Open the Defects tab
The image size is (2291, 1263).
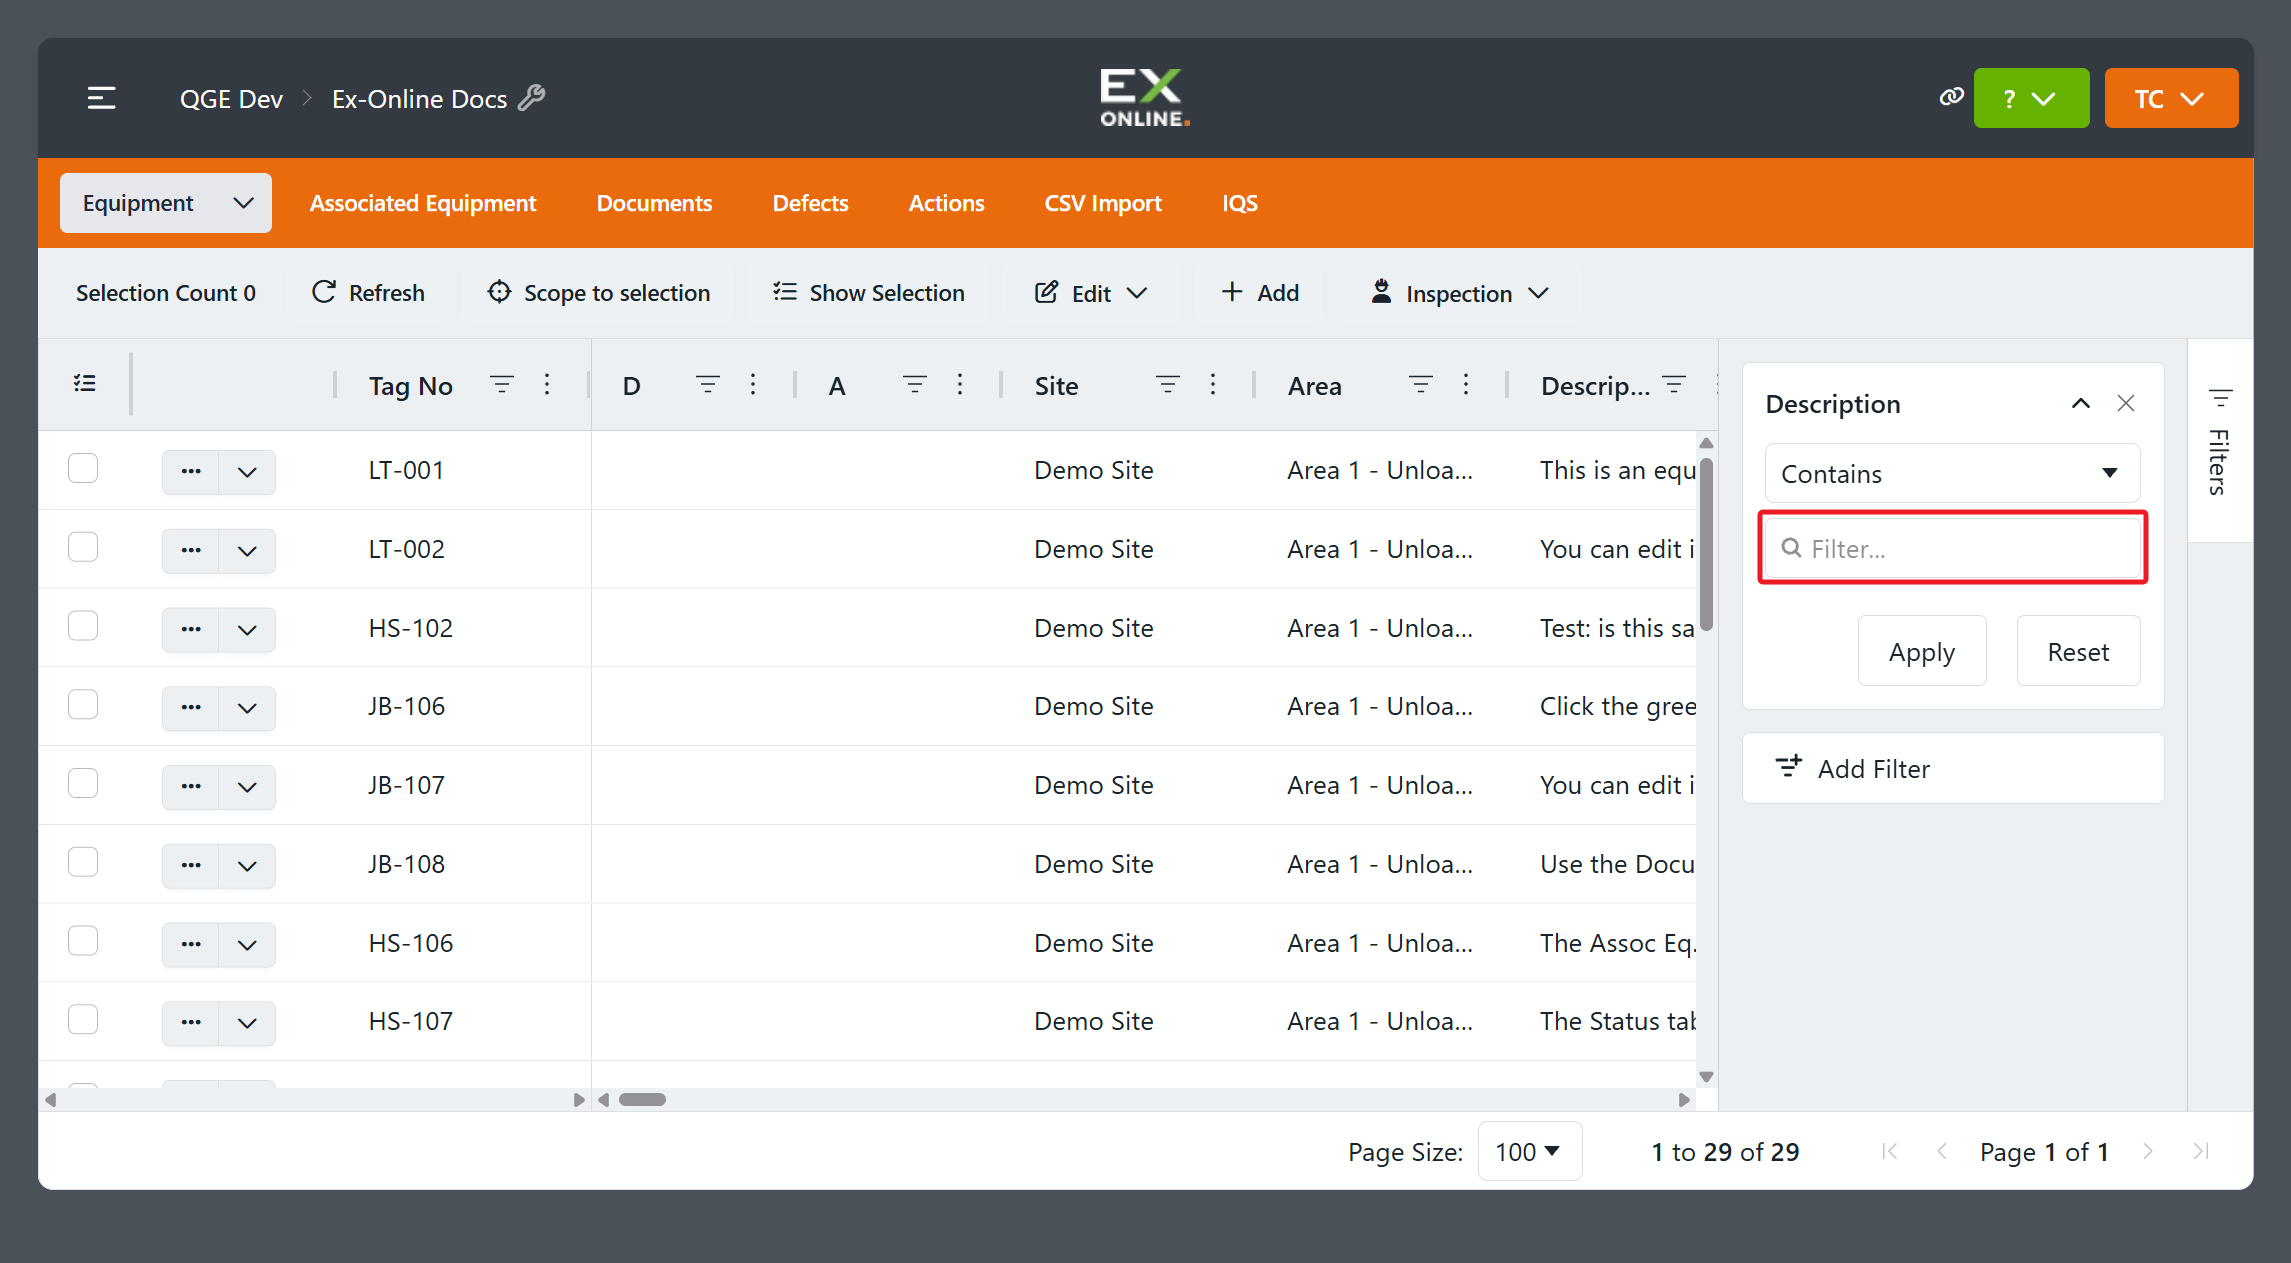point(810,203)
